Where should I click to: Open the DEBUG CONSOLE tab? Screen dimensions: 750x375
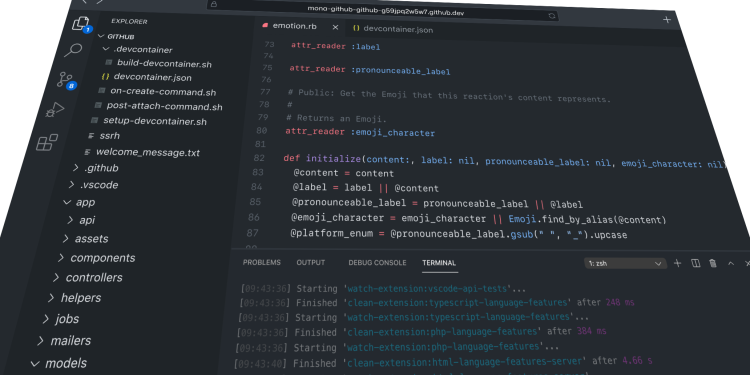(x=377, y=263)
